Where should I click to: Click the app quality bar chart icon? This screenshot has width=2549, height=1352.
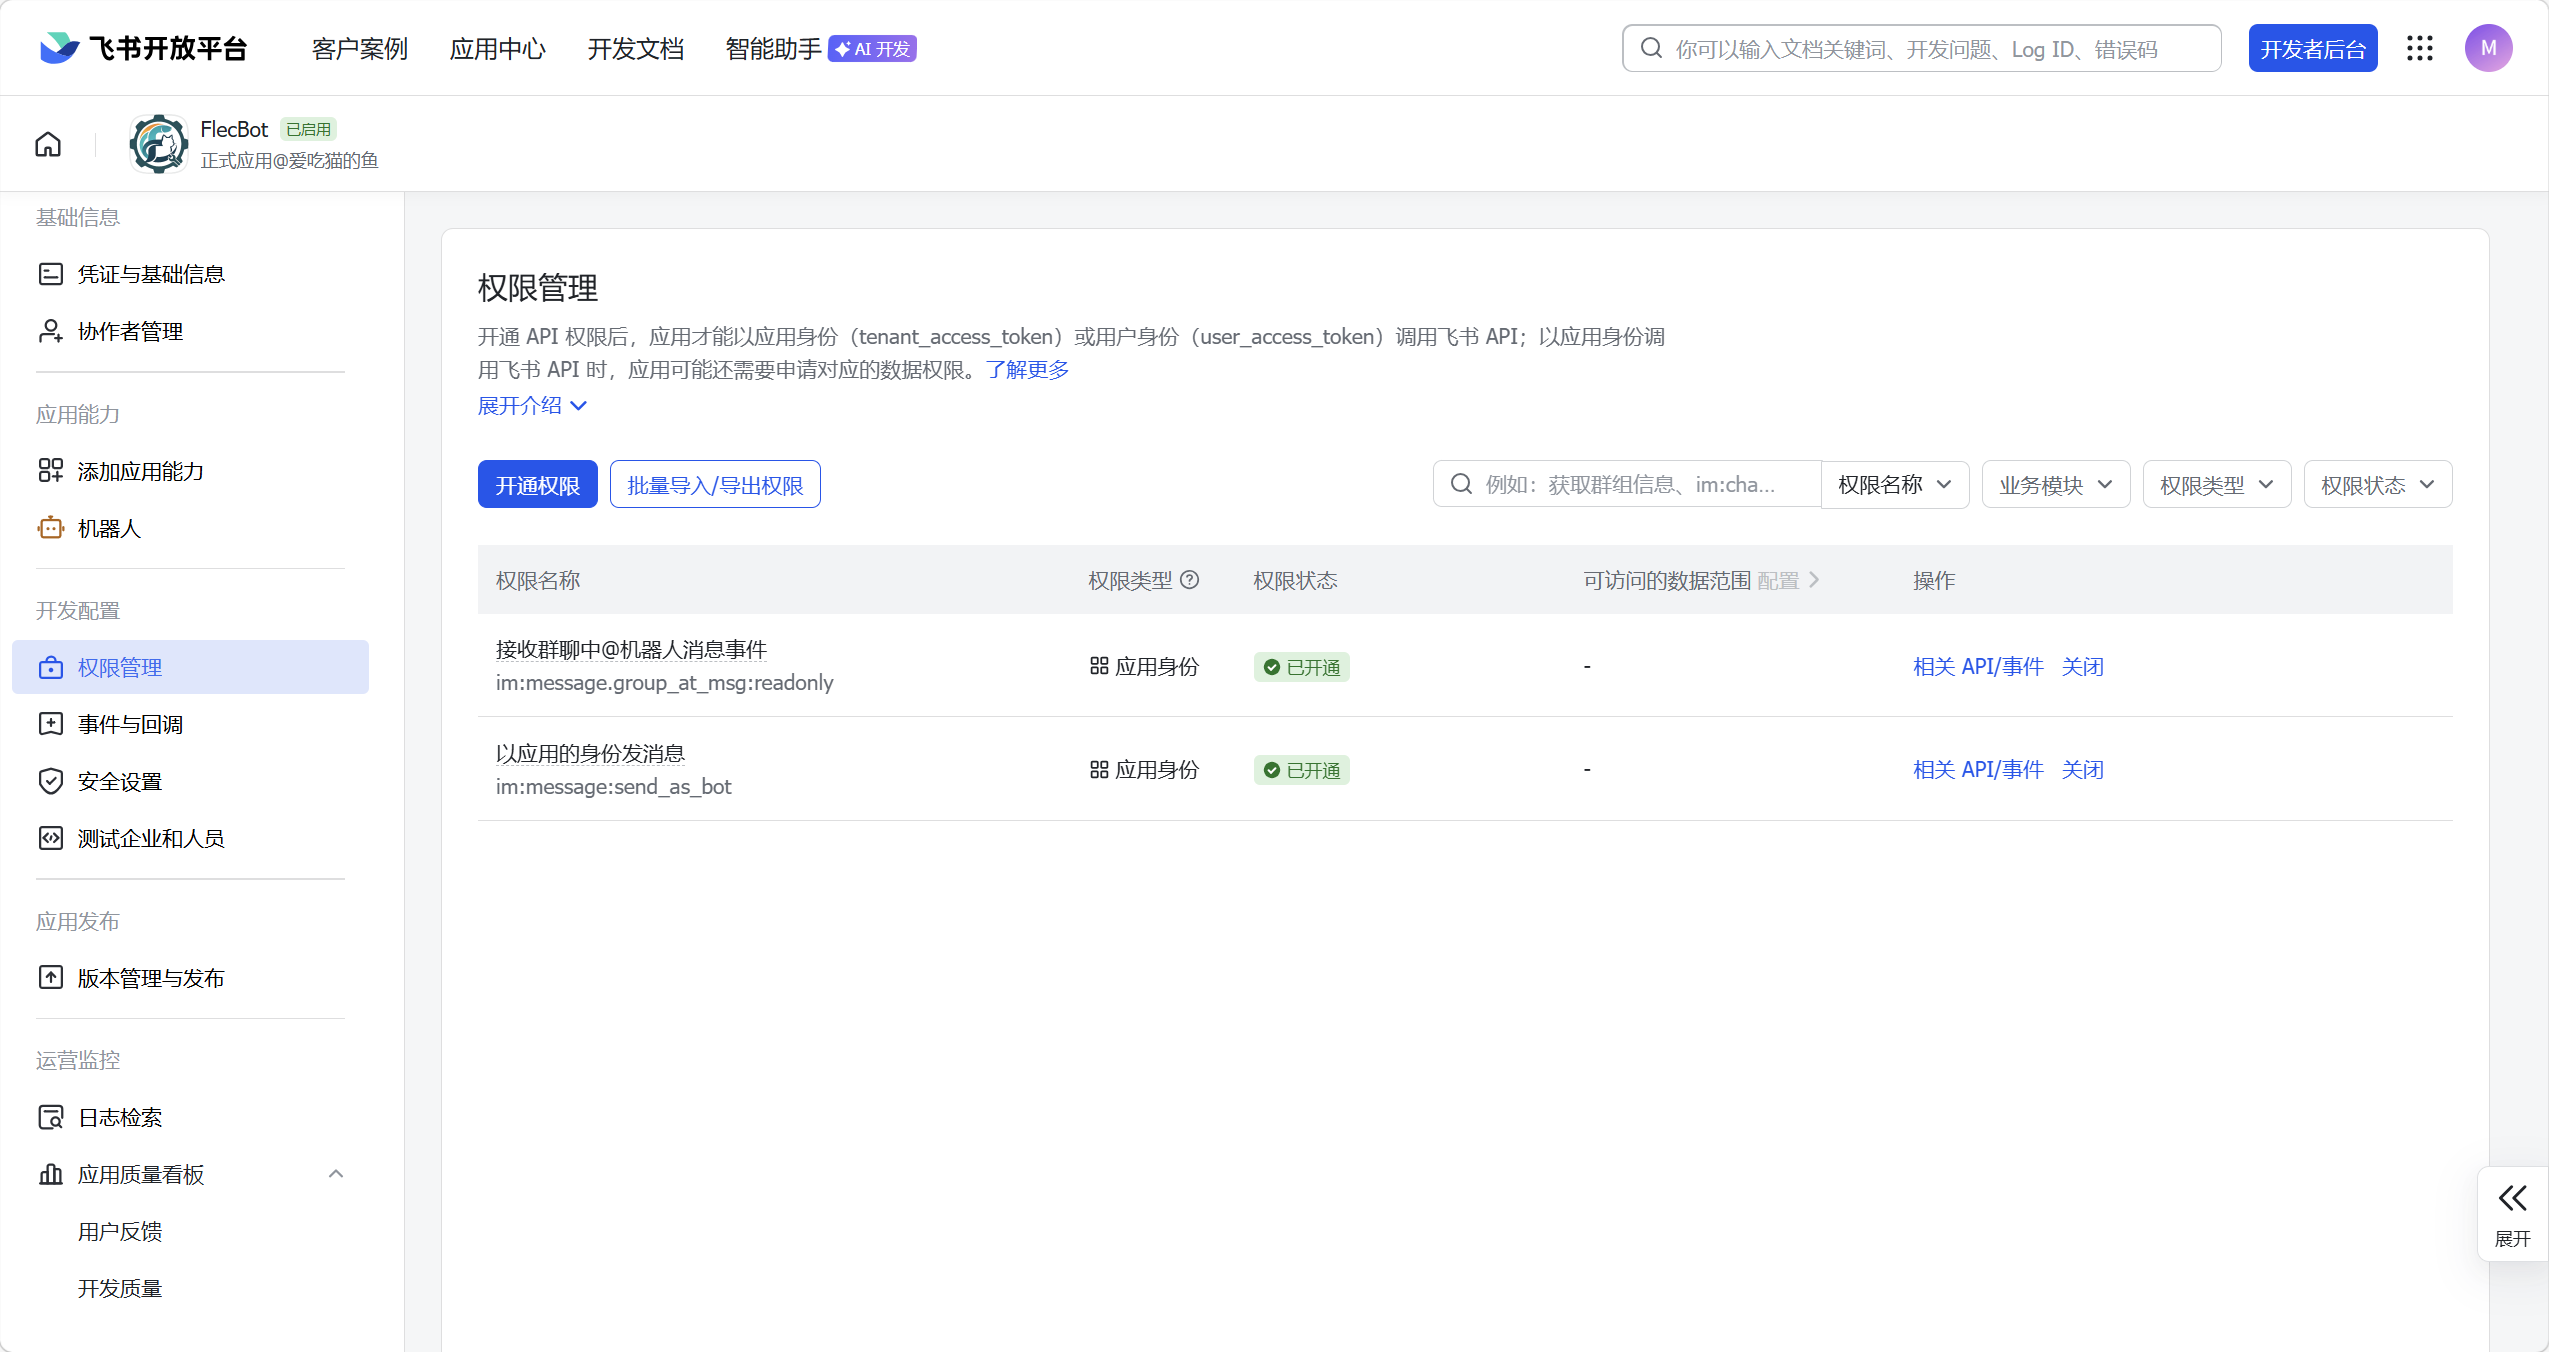coord(51,1174)
